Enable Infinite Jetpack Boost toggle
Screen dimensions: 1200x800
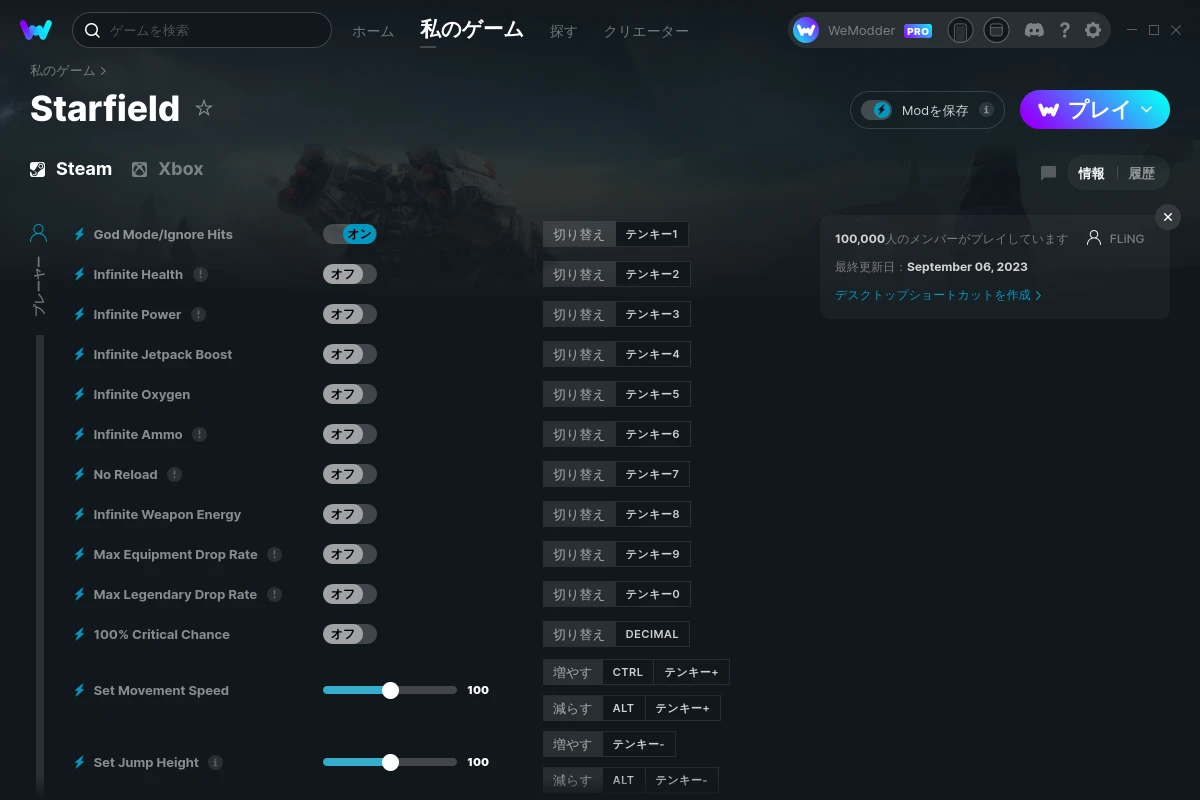coord(350,354)
